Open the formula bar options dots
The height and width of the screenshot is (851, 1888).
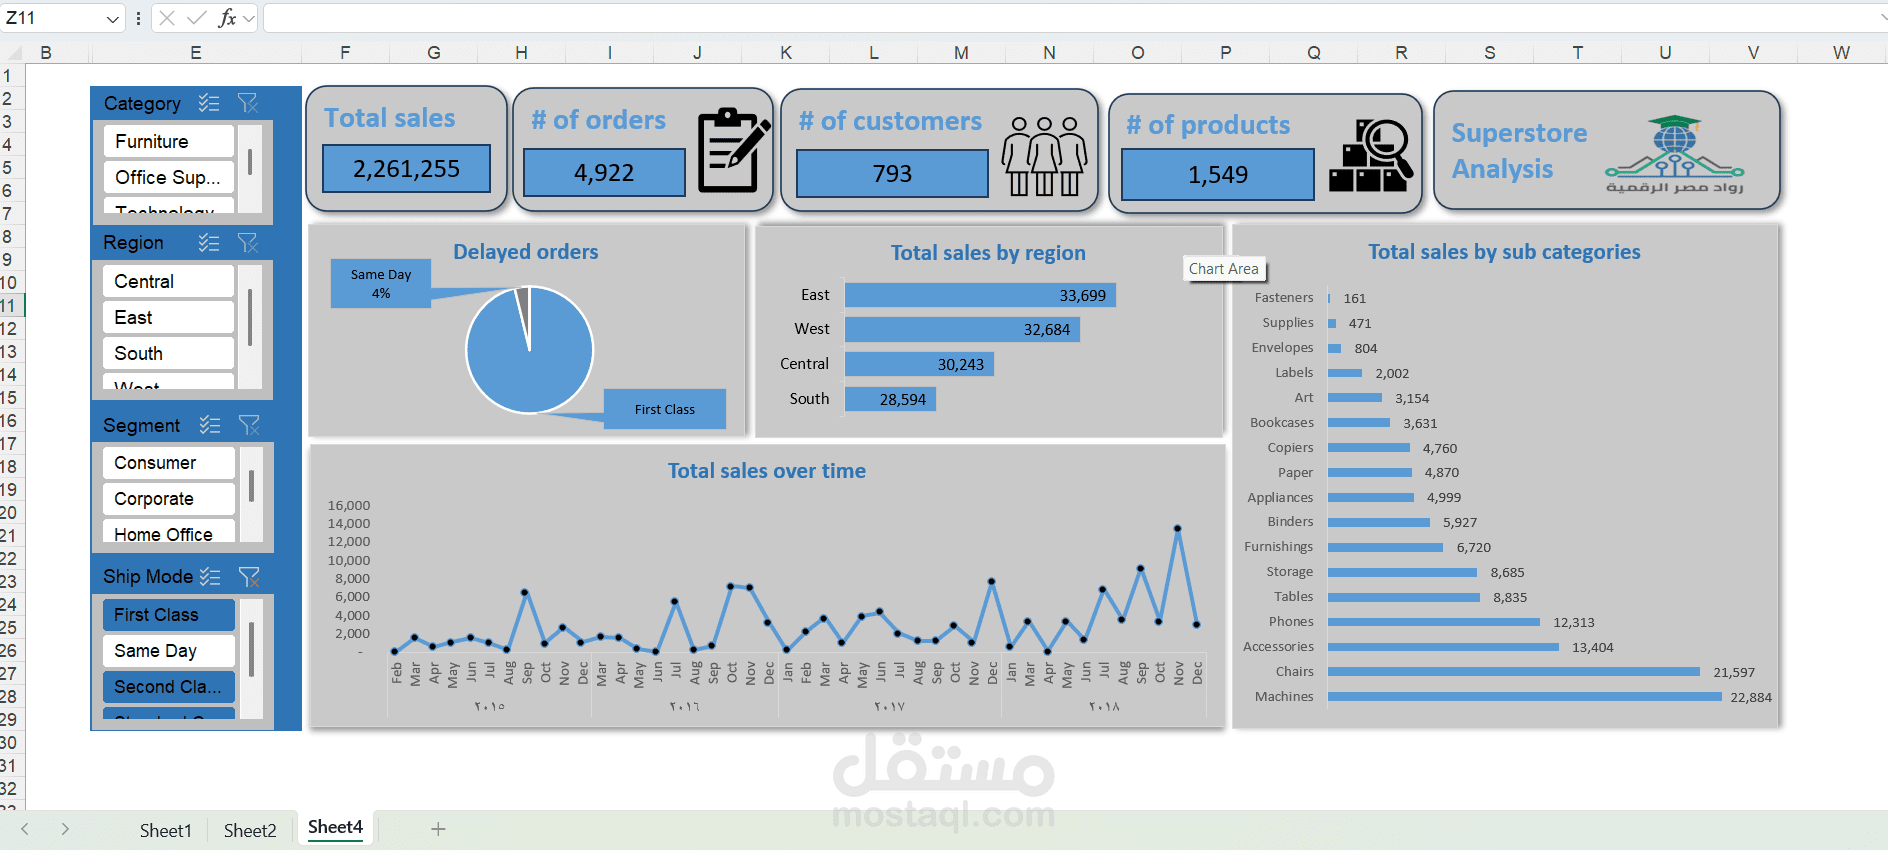(x=138, y=18)
